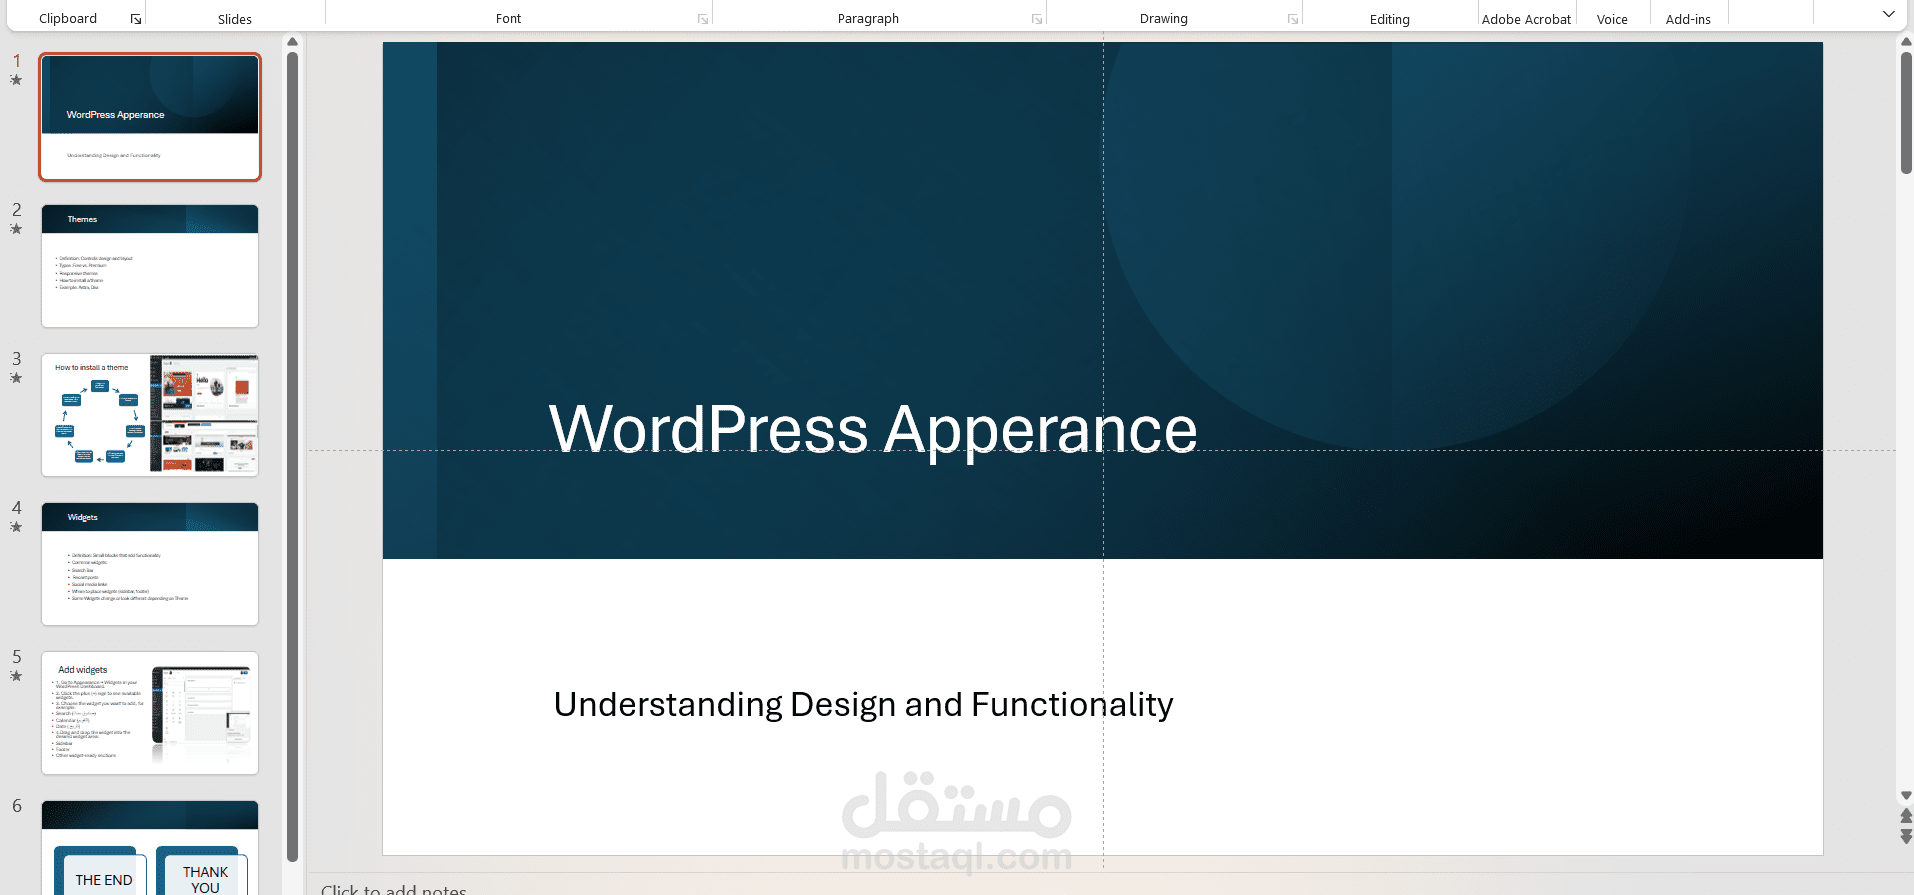Click the animation star beside slide 5

(16, 676)
